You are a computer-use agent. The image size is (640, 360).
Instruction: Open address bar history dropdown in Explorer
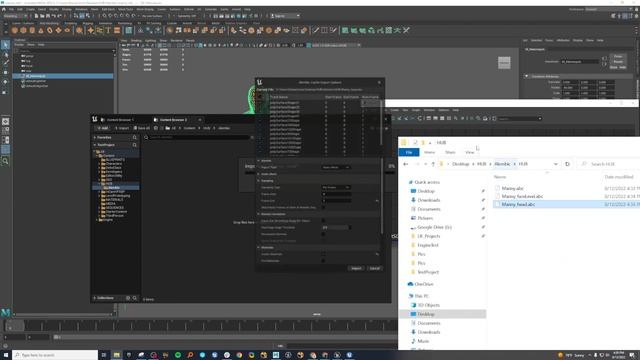click(x=556, y=164)
